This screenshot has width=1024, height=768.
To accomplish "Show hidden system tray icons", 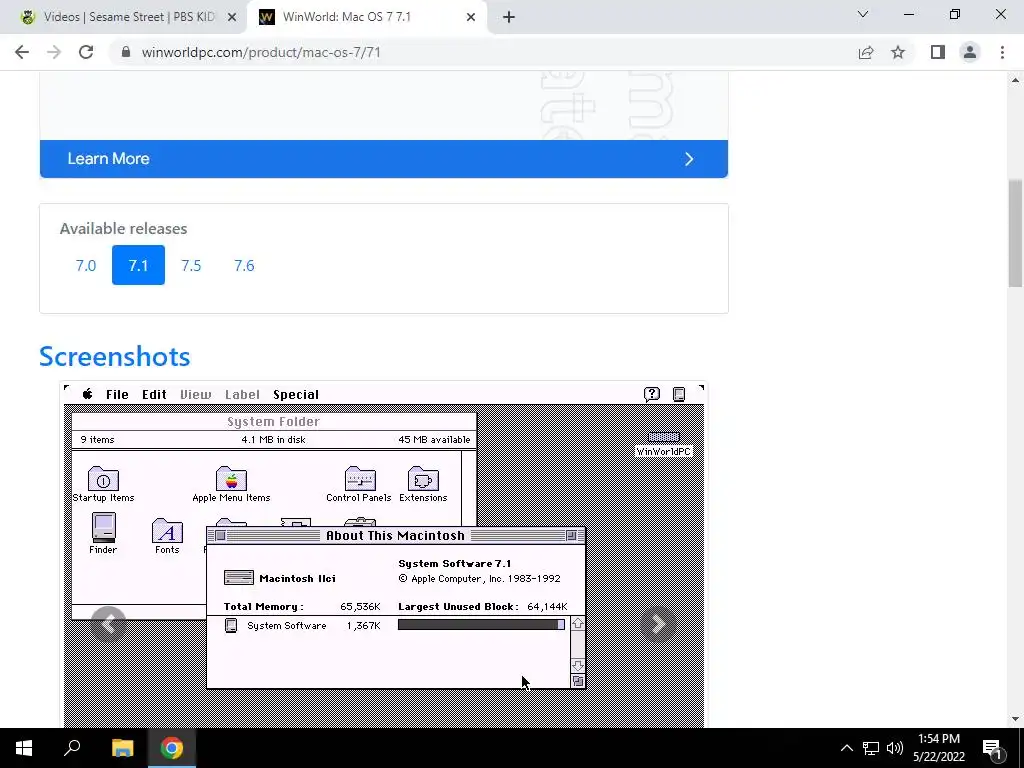I will pyautogui.click(x=846, y=748).
